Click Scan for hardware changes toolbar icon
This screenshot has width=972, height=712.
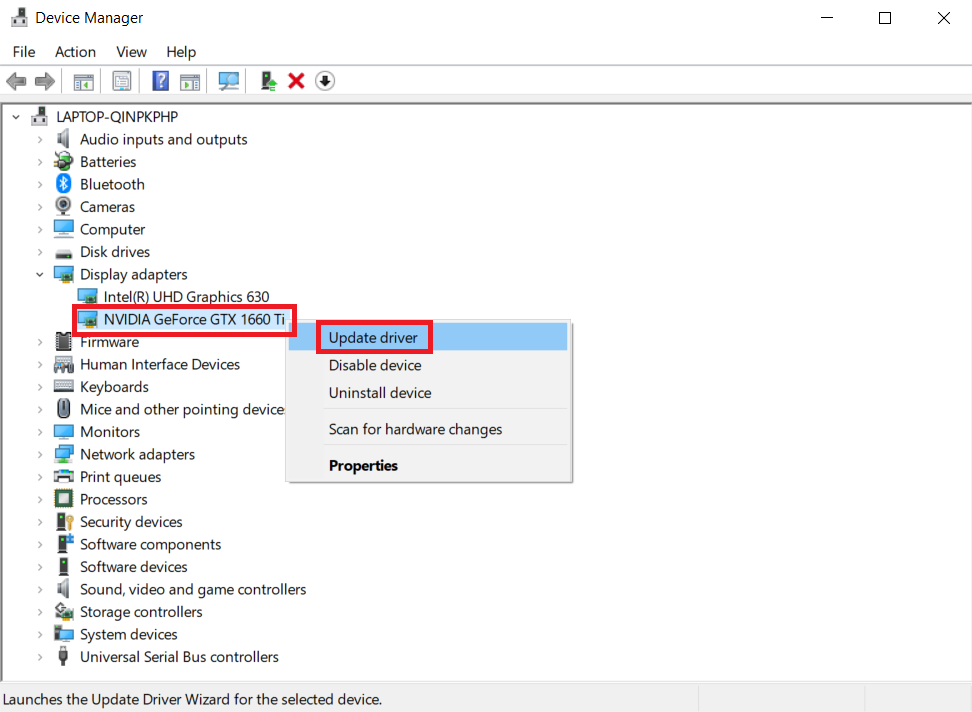point(230,81)
